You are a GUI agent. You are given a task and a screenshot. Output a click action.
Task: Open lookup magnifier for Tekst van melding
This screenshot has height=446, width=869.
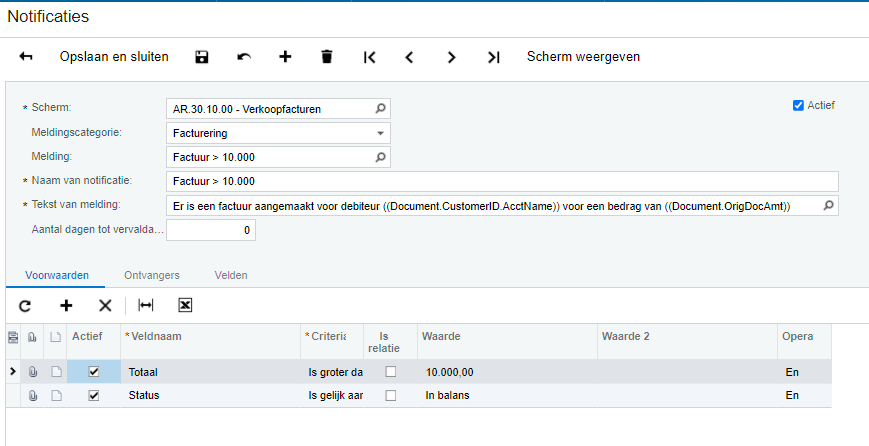point(828,206)
